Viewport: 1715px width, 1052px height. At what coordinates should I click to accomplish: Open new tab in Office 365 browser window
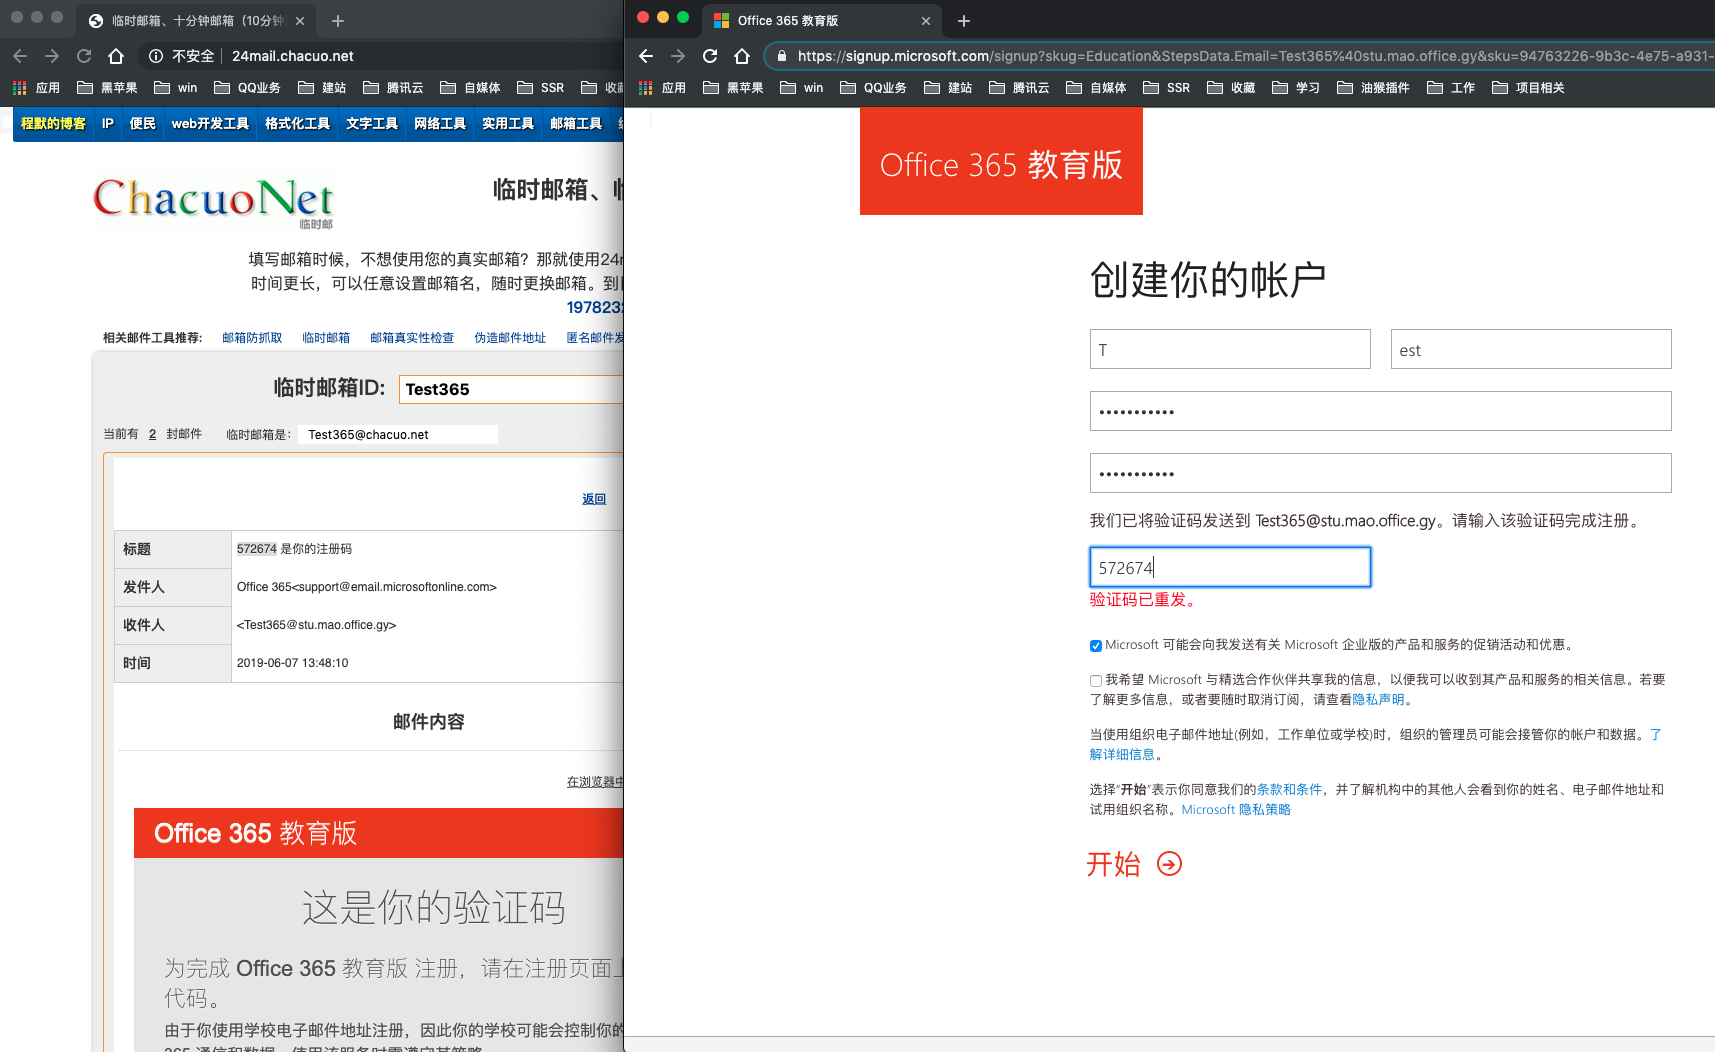[964, 20]
